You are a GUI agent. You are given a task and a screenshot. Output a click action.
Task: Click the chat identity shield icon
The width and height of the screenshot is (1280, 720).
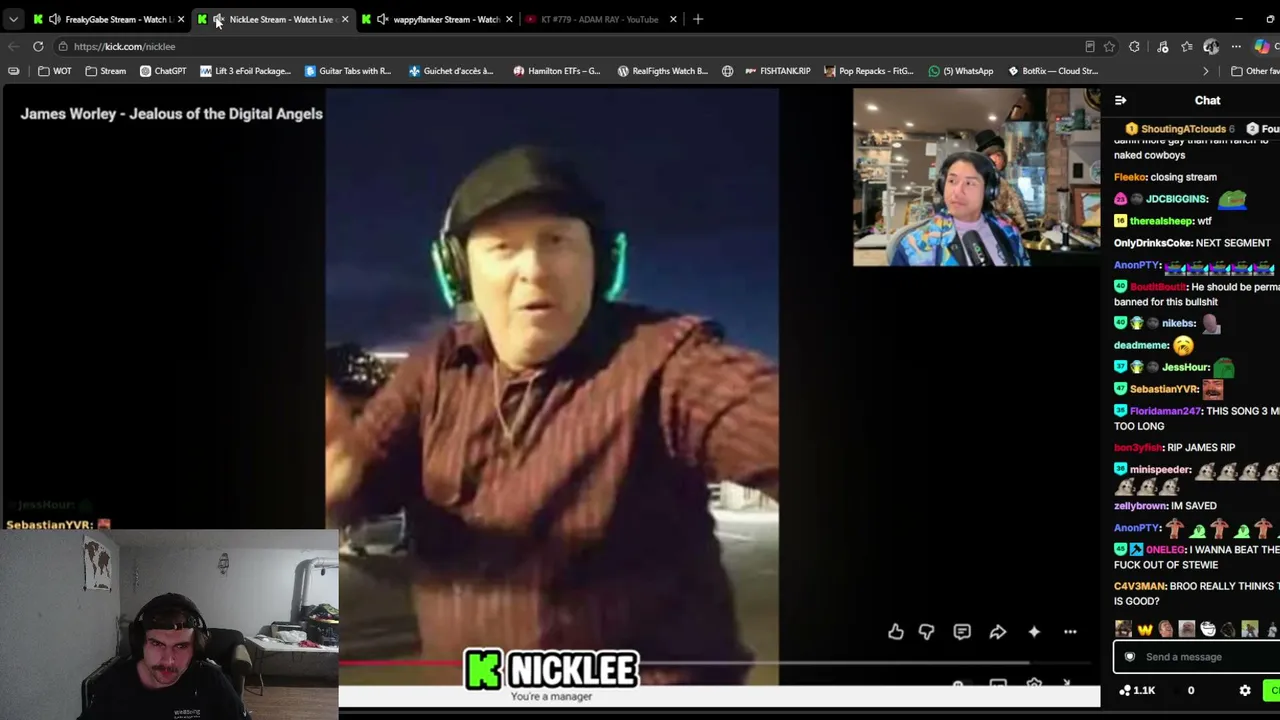tap(1130, 657)
